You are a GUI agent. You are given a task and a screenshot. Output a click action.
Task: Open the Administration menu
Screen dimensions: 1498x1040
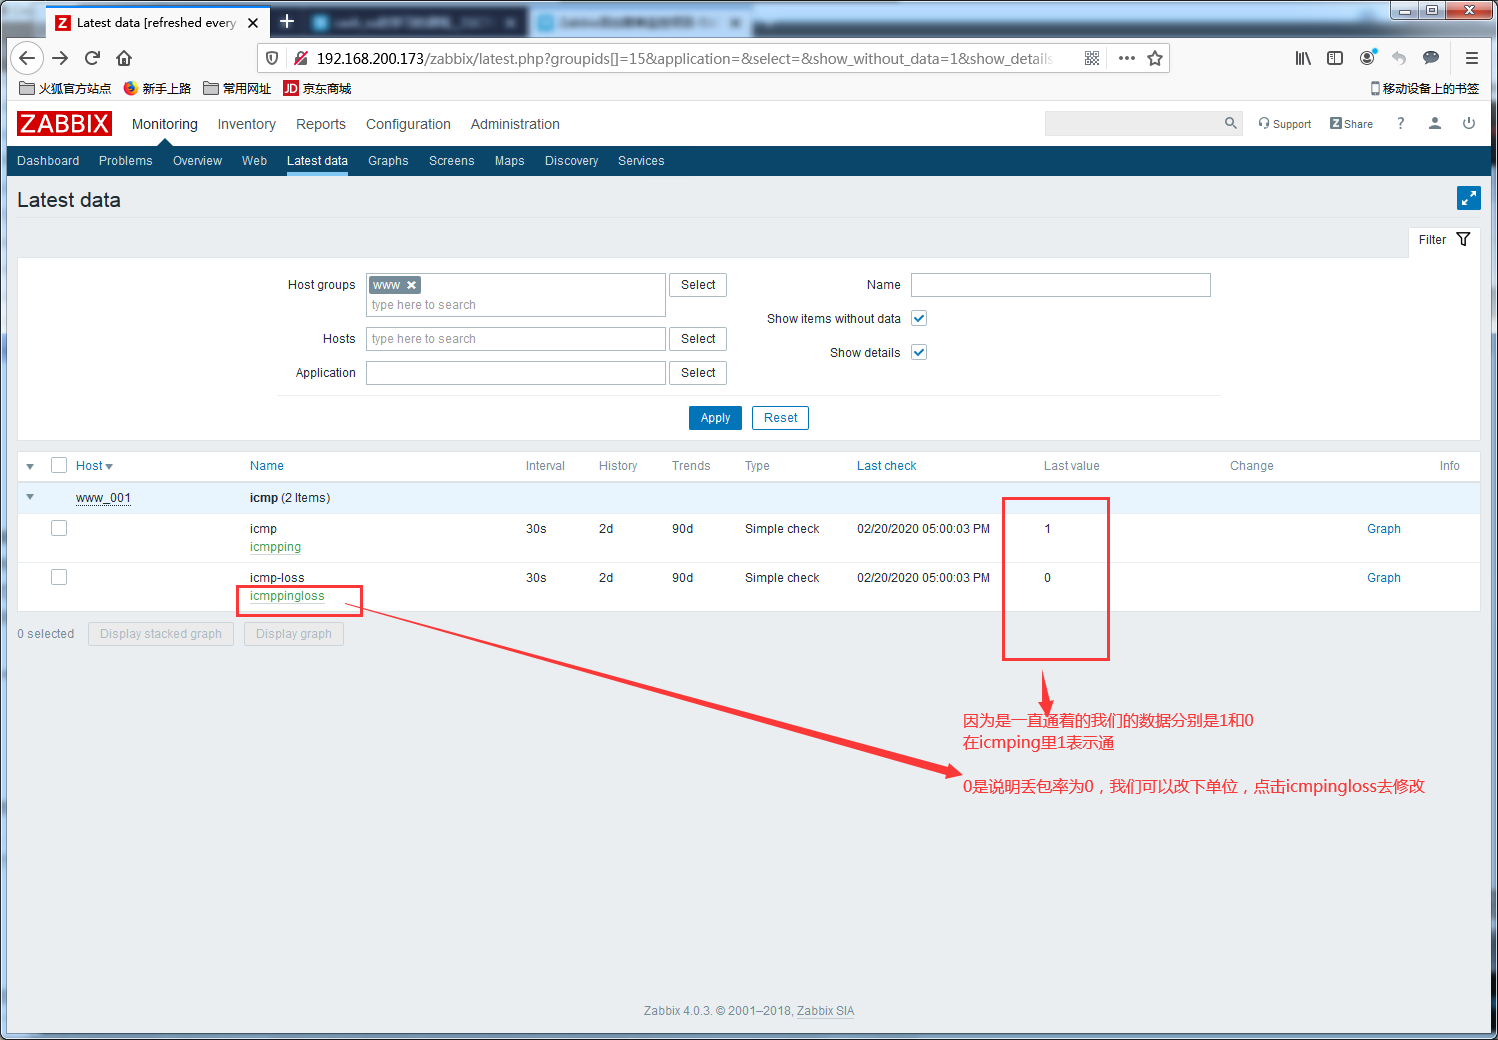515,124
